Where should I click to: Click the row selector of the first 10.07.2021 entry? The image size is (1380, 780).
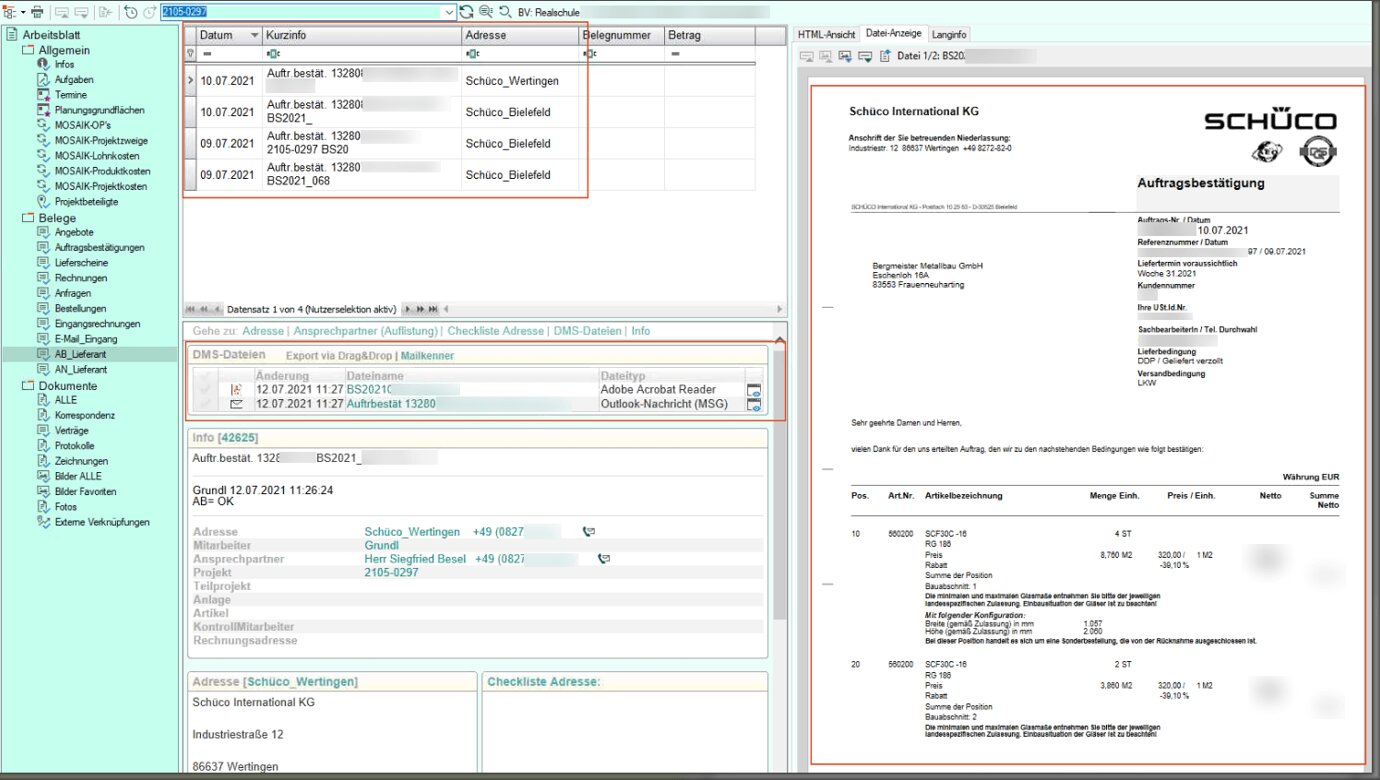[191, 80]
